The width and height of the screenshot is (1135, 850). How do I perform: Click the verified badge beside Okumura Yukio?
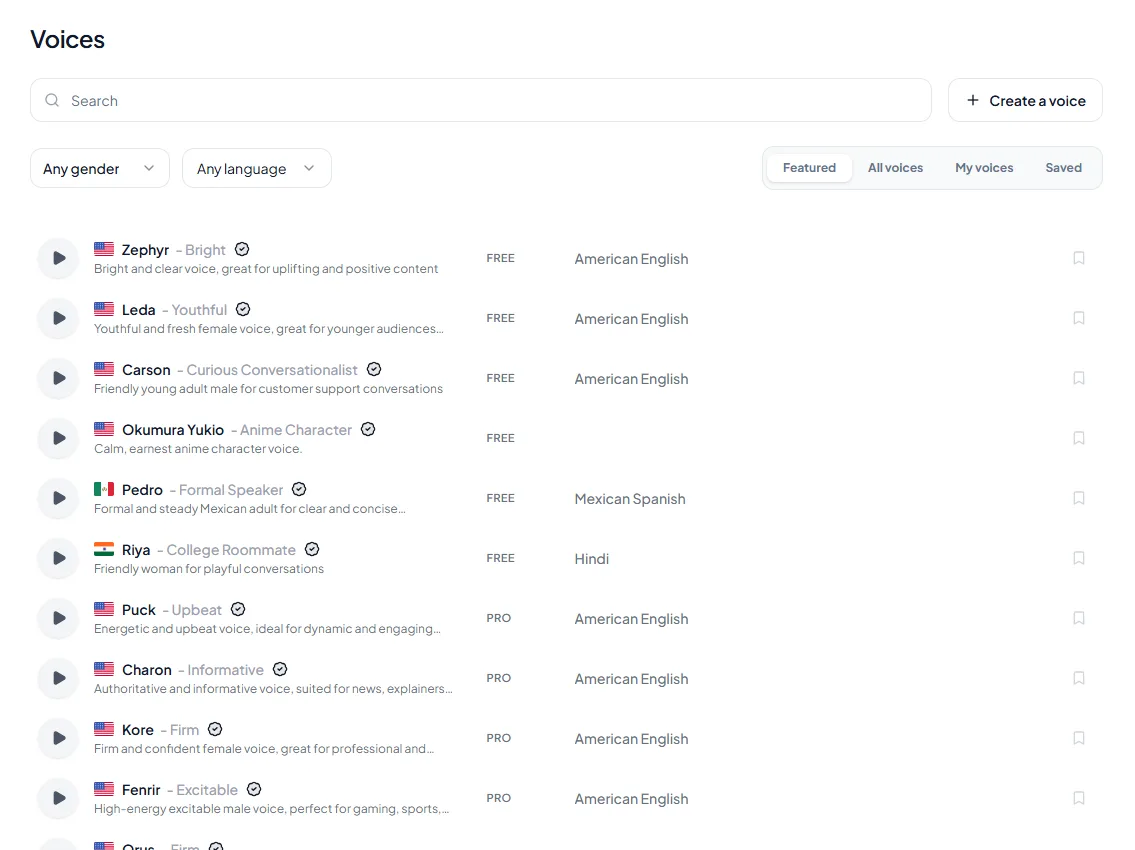pyautogui.click(x=368, y=429)
